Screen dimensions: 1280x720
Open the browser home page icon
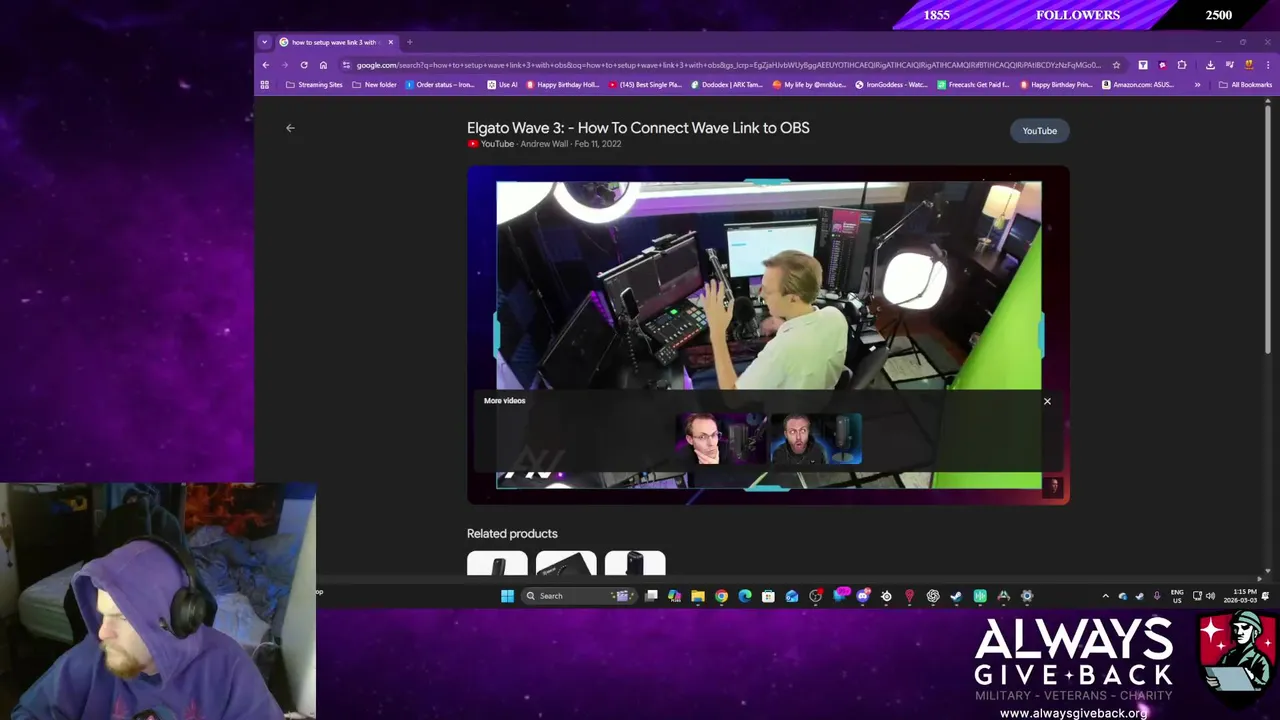[x=323, y=65]
